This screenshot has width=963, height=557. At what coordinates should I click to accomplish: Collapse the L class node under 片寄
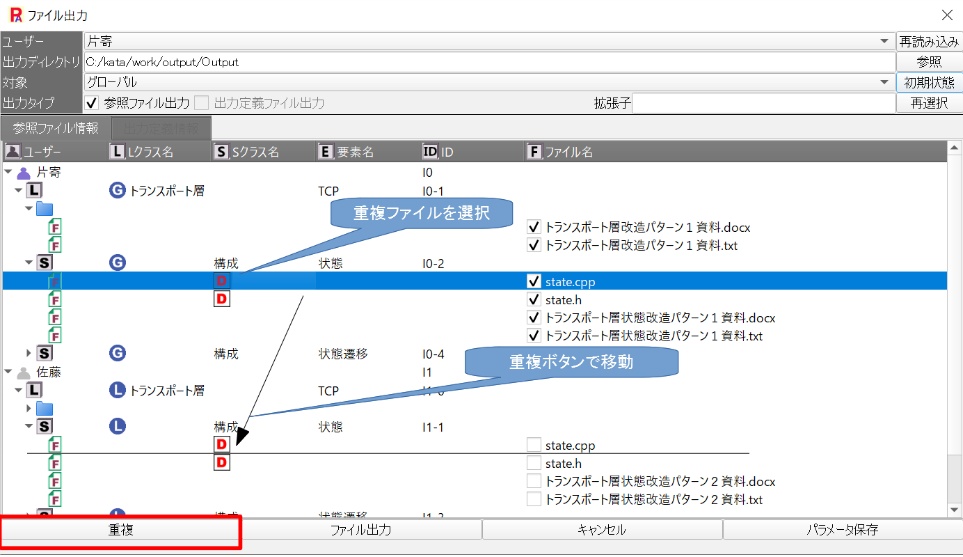click(x=18, y=190)
